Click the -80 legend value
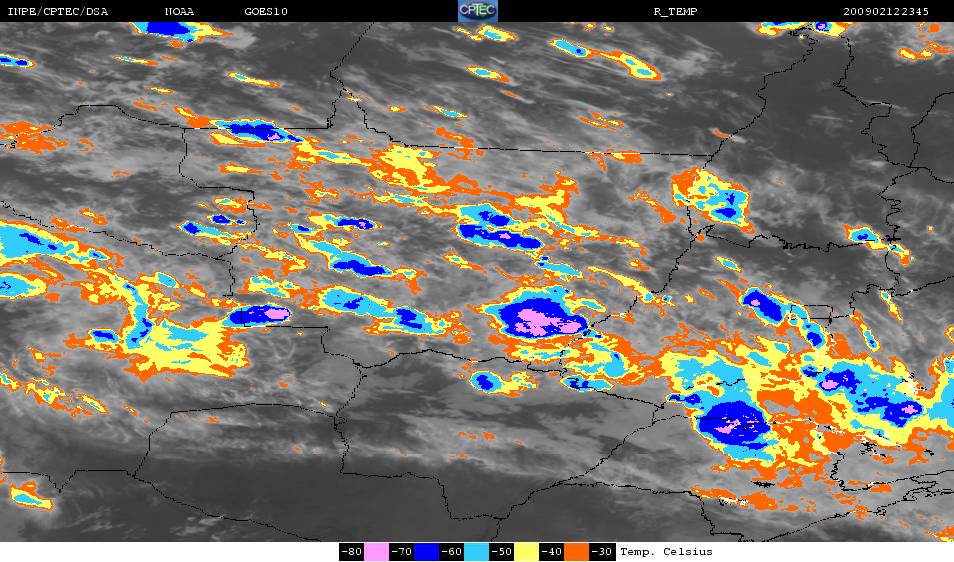954x562 pixels. click(352, 552)
